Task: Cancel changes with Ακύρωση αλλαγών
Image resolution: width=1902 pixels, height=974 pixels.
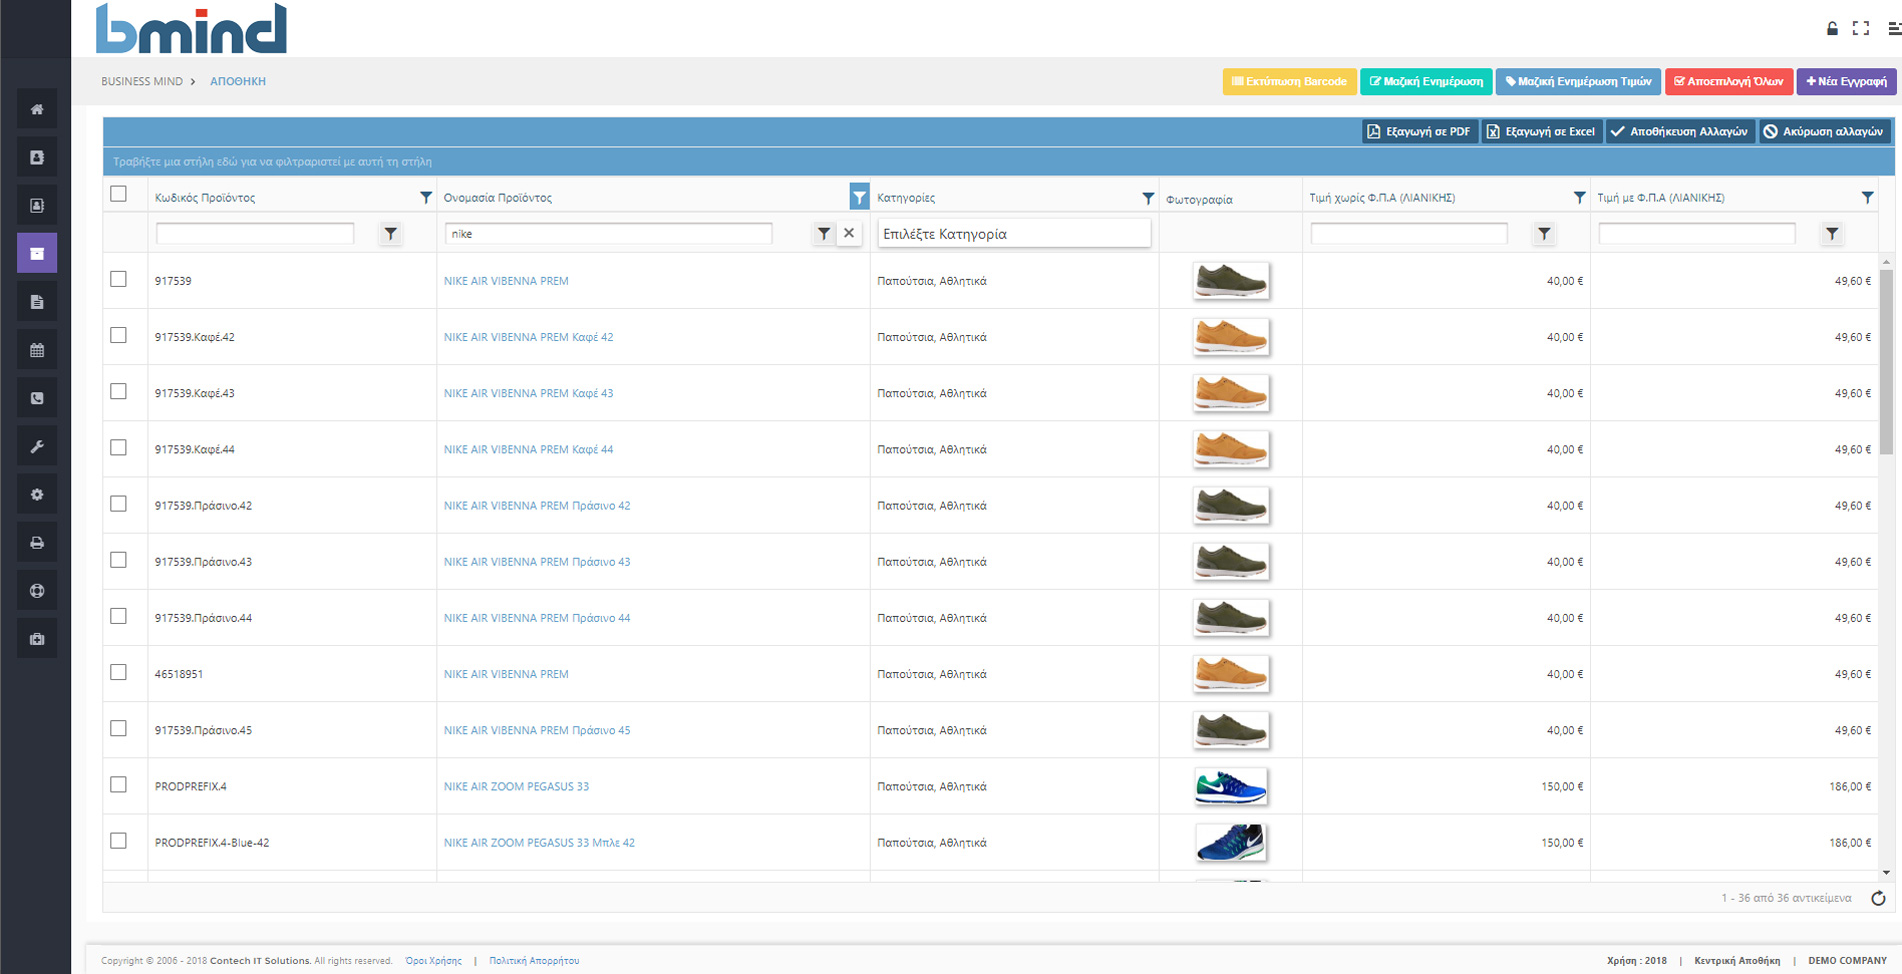Action: point(1825,131)
